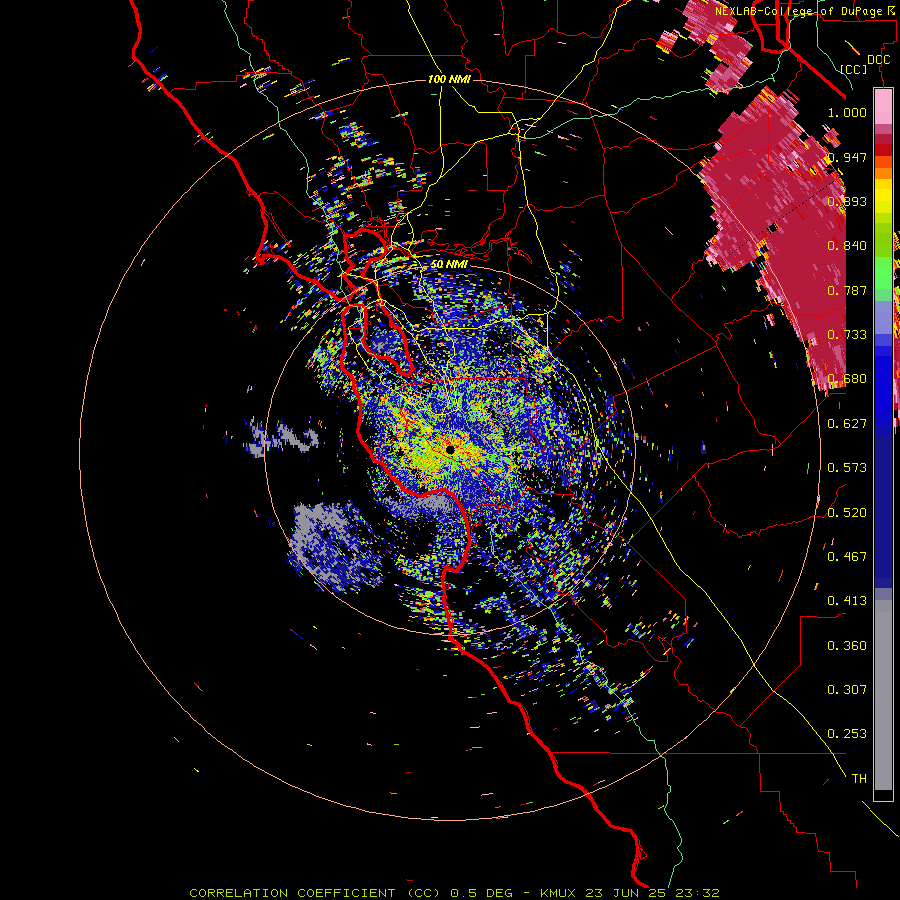Select the yellow segment of the color bar
This screenshot has height=900, width=900.
pos(883,196)
